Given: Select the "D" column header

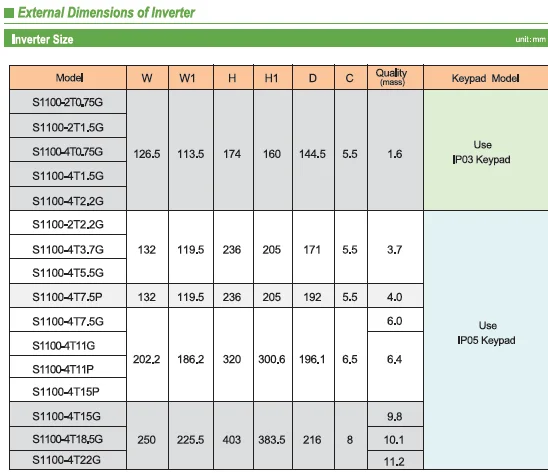Looking at the screenshot, I should coord(313,78).
